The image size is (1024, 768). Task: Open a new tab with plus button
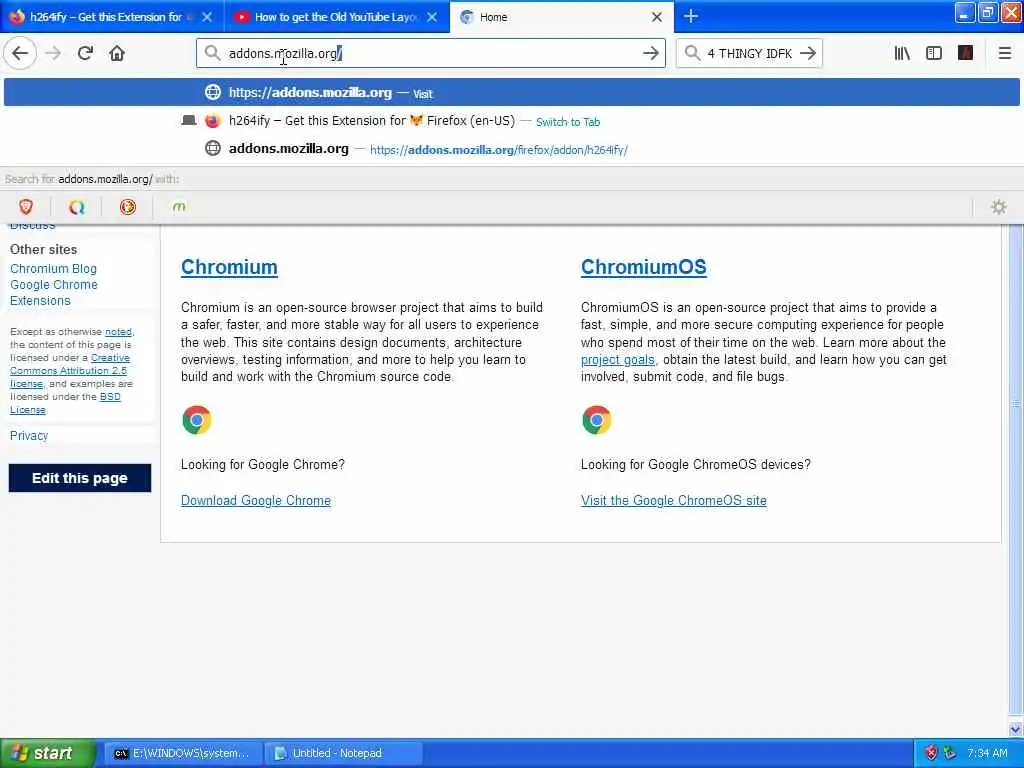pos(690,16)
